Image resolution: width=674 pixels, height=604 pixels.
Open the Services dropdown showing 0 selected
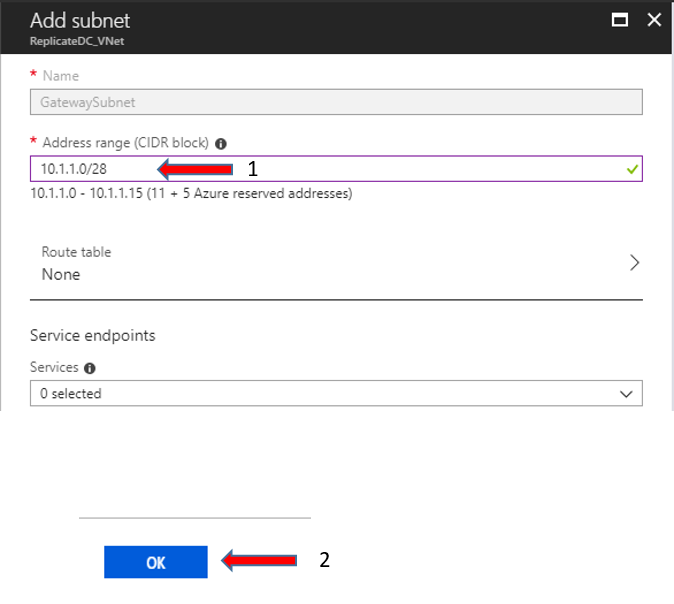click(336, 393)
